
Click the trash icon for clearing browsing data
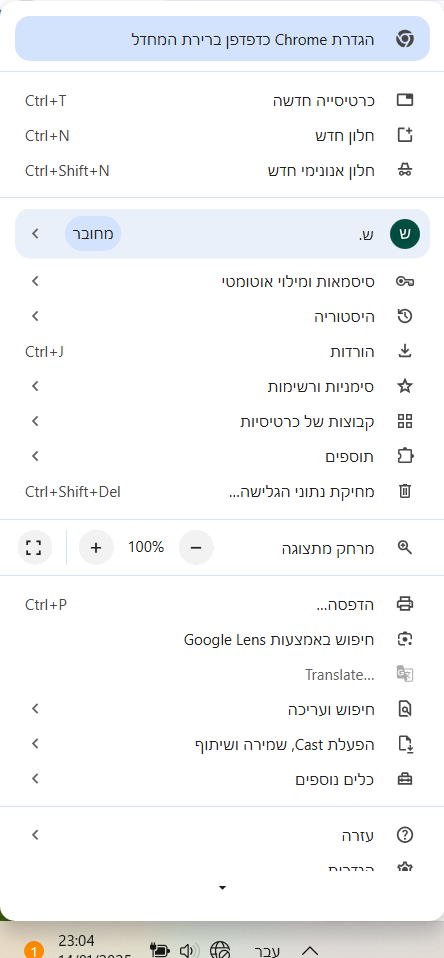click(405, 491)
